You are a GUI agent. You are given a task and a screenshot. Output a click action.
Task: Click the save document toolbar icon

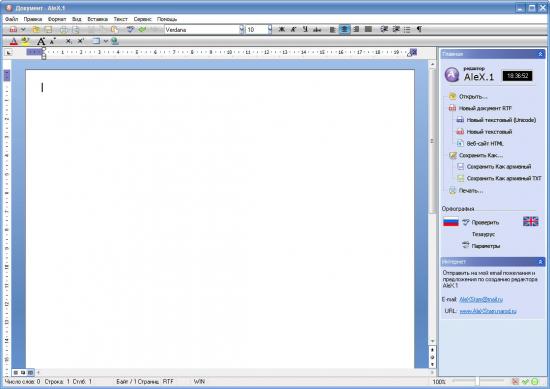[48, 30]
